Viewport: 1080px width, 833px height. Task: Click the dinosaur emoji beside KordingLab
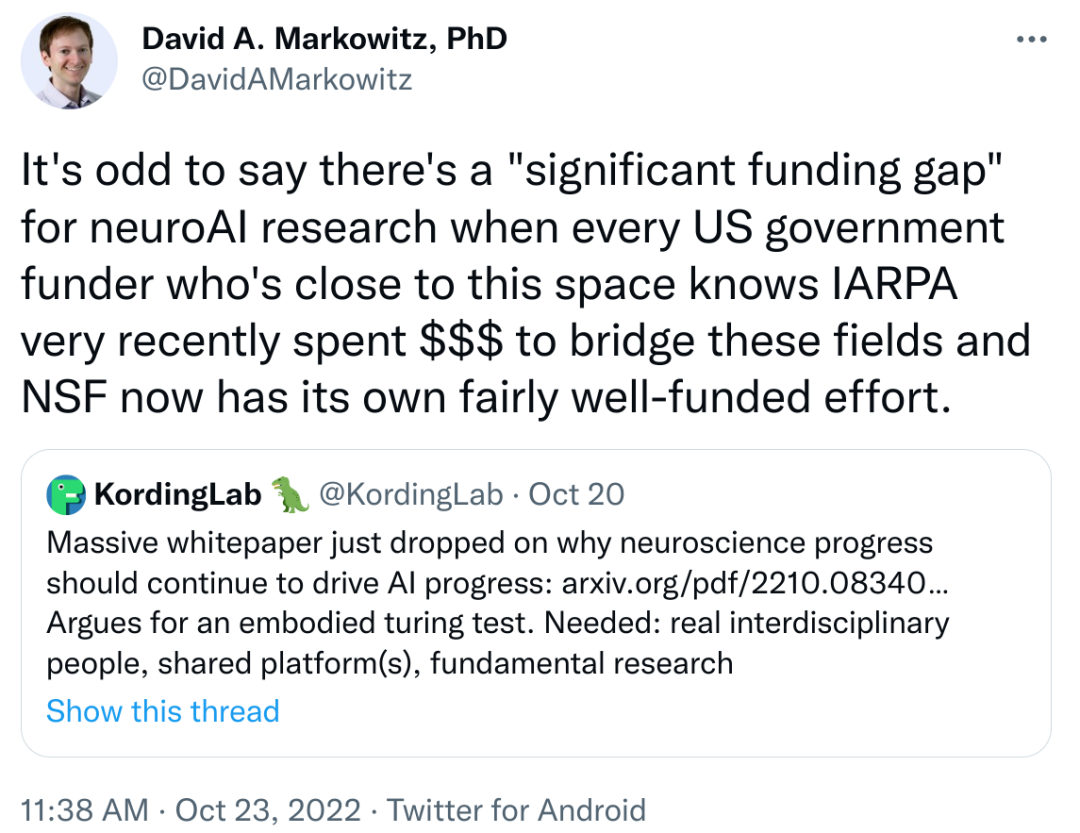pos(290,494)
